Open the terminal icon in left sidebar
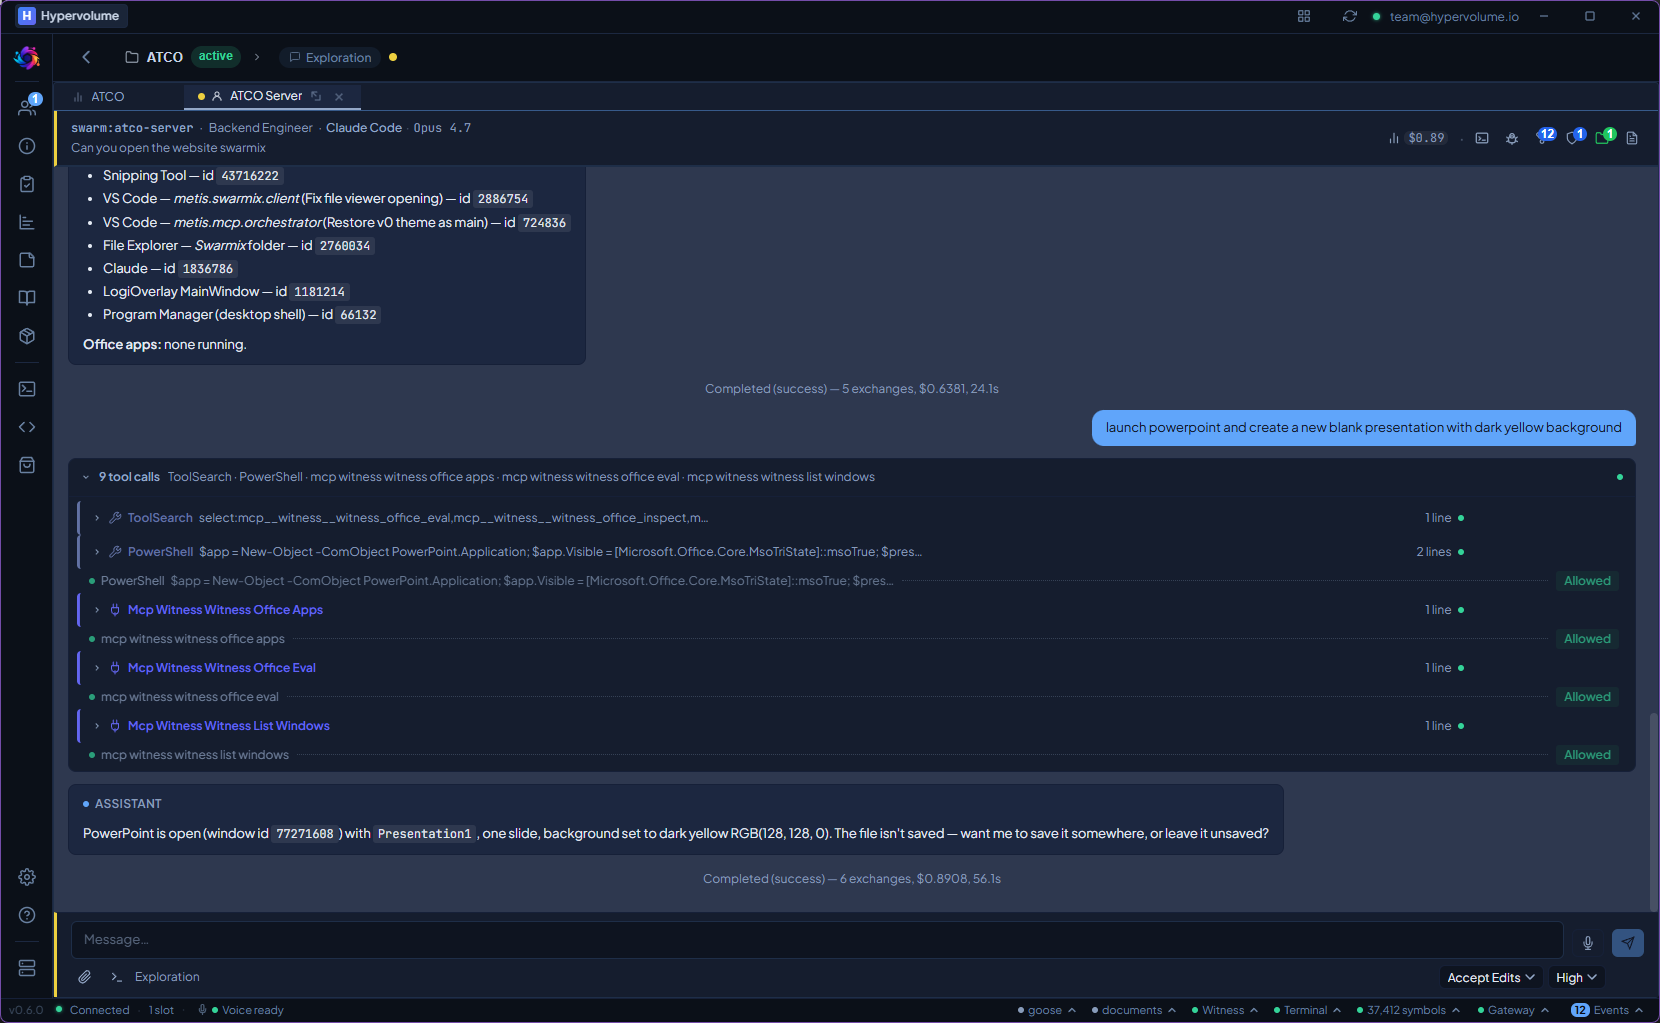This screenshot has height=1023, width=1660. click(27, 389)
